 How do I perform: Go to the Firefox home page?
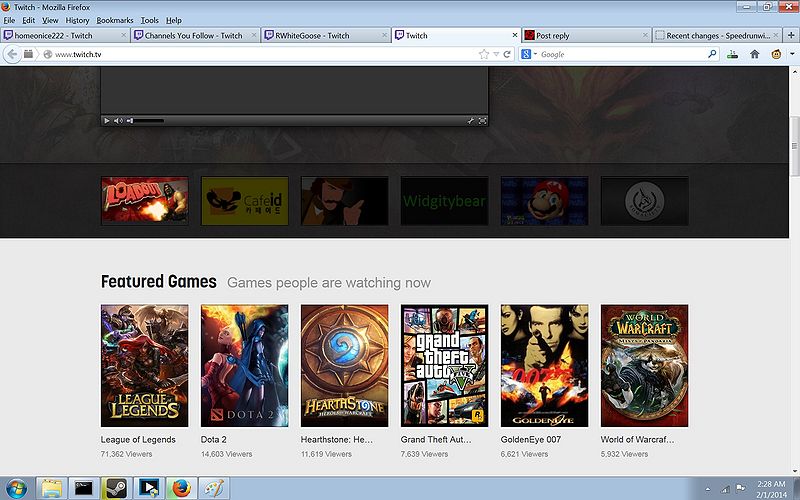755,54
